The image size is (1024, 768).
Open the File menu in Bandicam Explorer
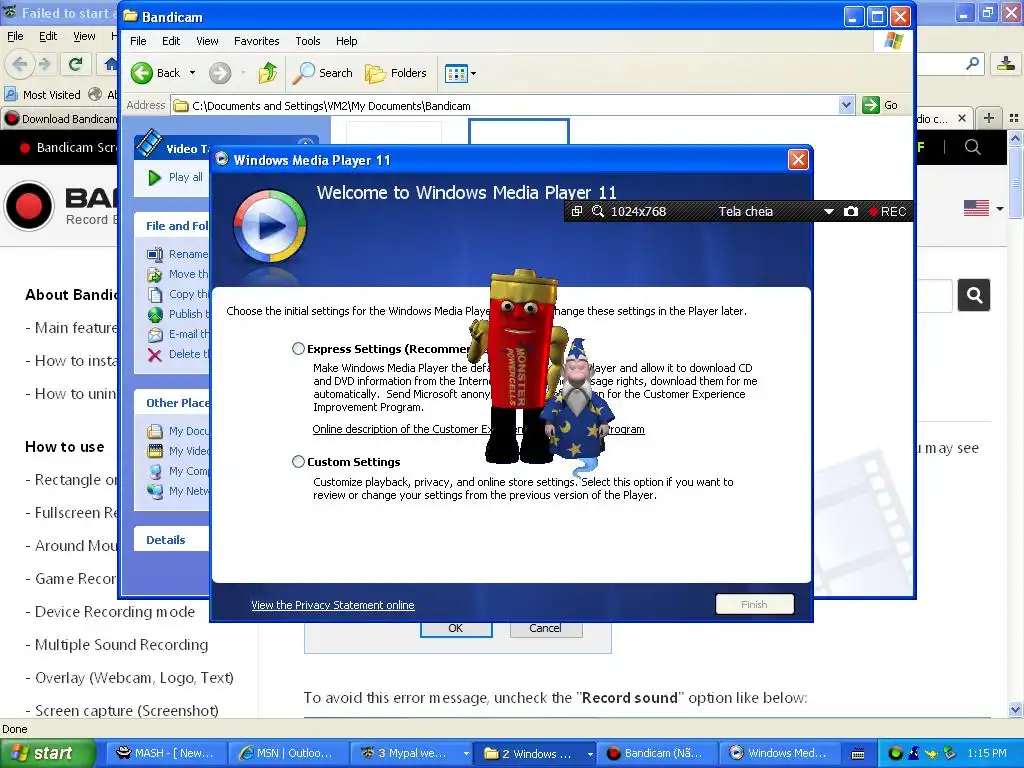(138, 41)
